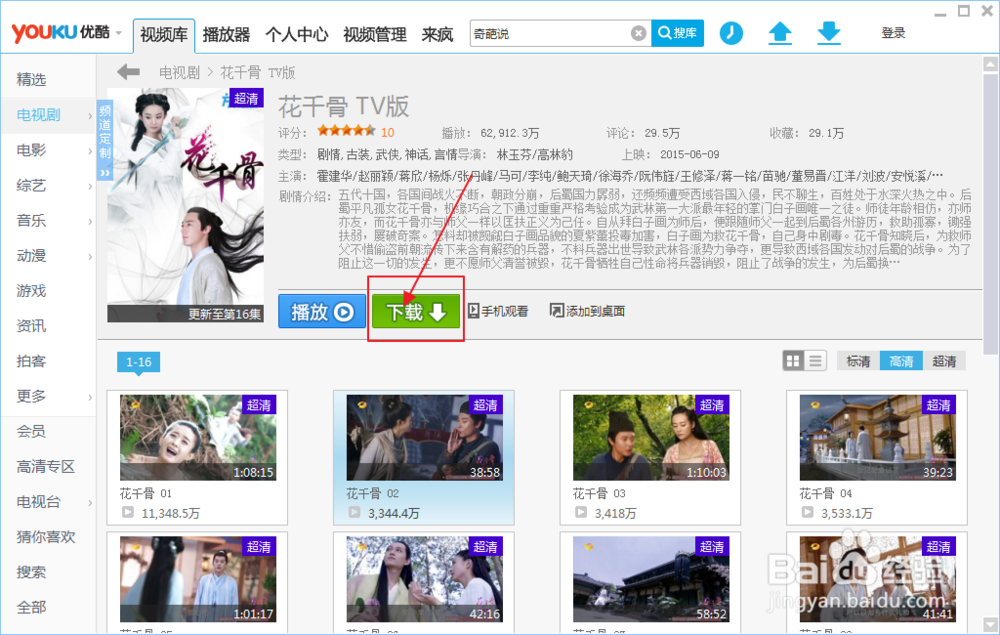Screen dimensions: 1000x635
Task: Click the 花千骨 02 title text
Action: (372, 493)
